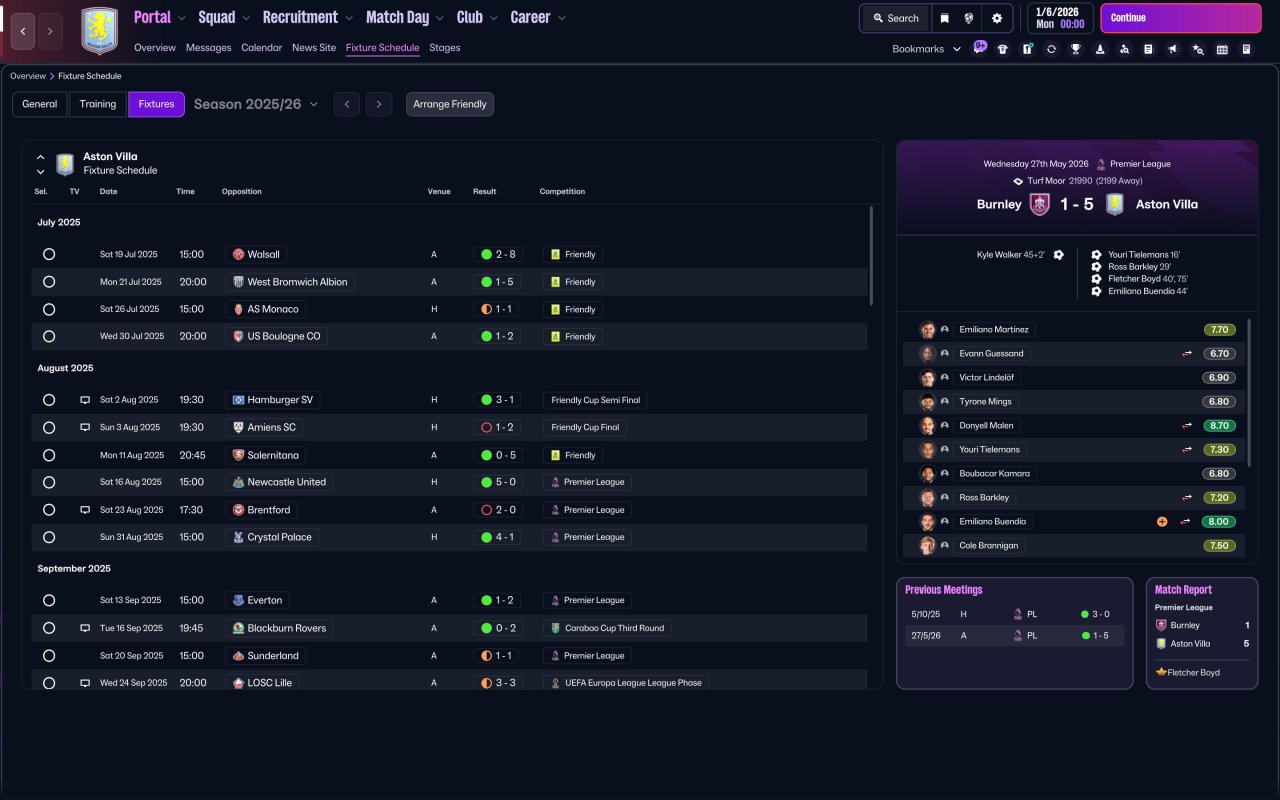
Task: Click the date display 1/6/2026 Mon
Action: click(1060, 18)
